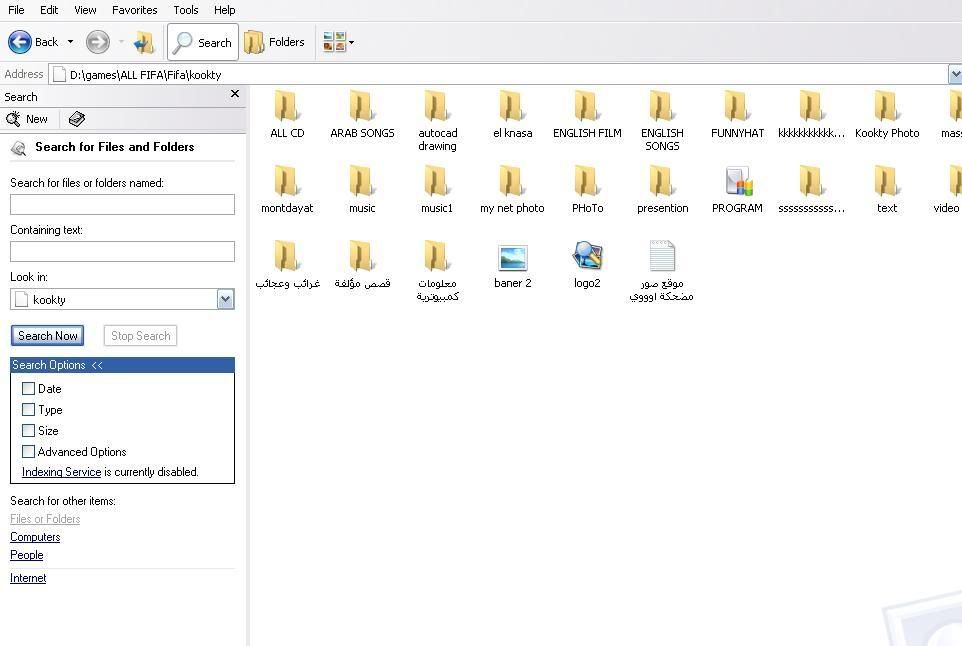This screenshot has width=962, height=646.
Task: Open the View menu
Action: [x=85, y=10]
